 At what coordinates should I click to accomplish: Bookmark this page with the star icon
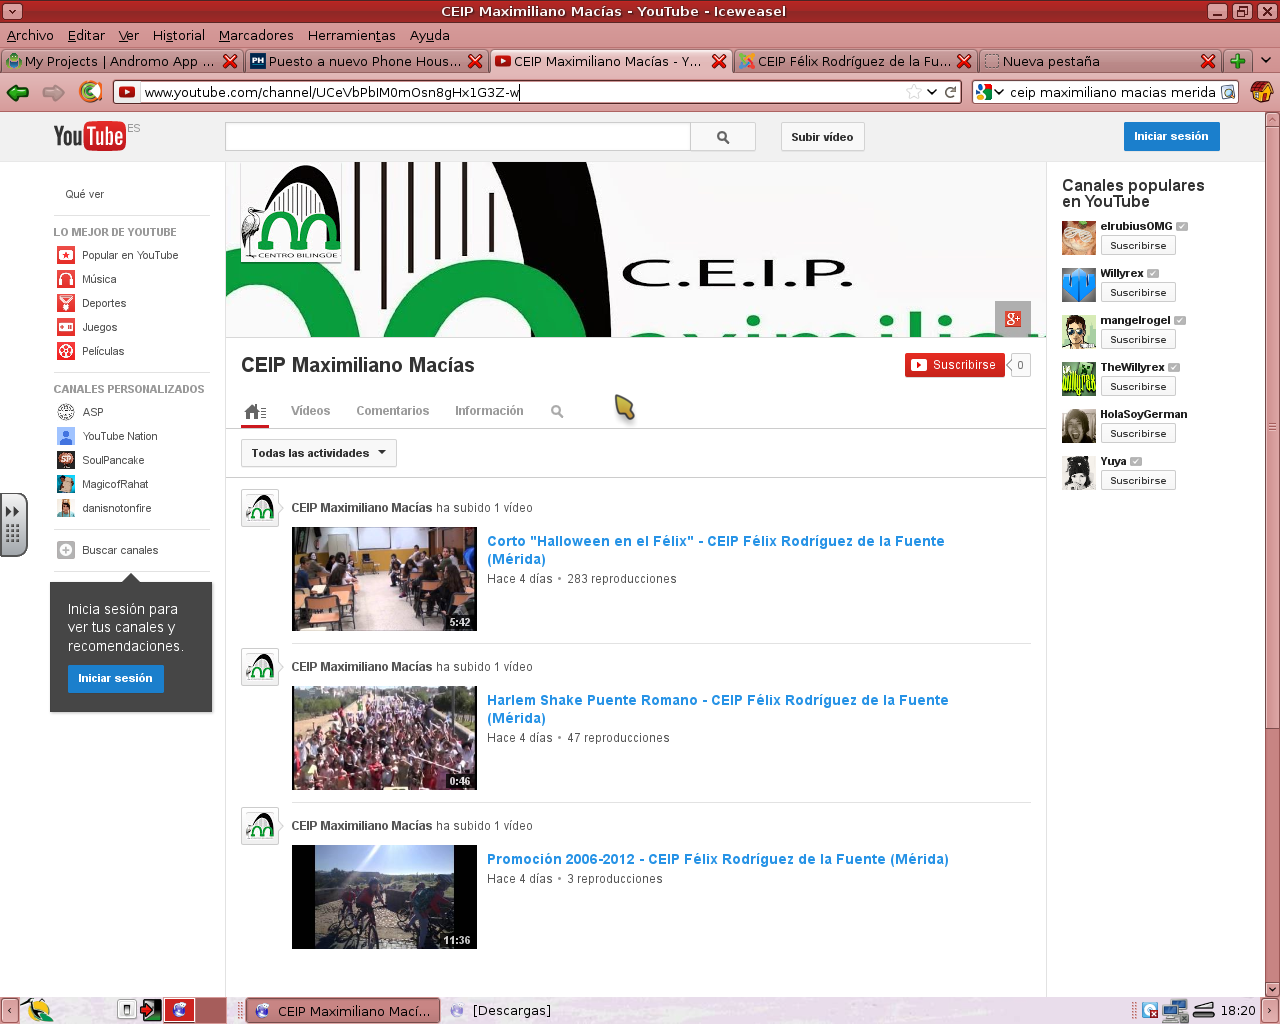point(913,92)
